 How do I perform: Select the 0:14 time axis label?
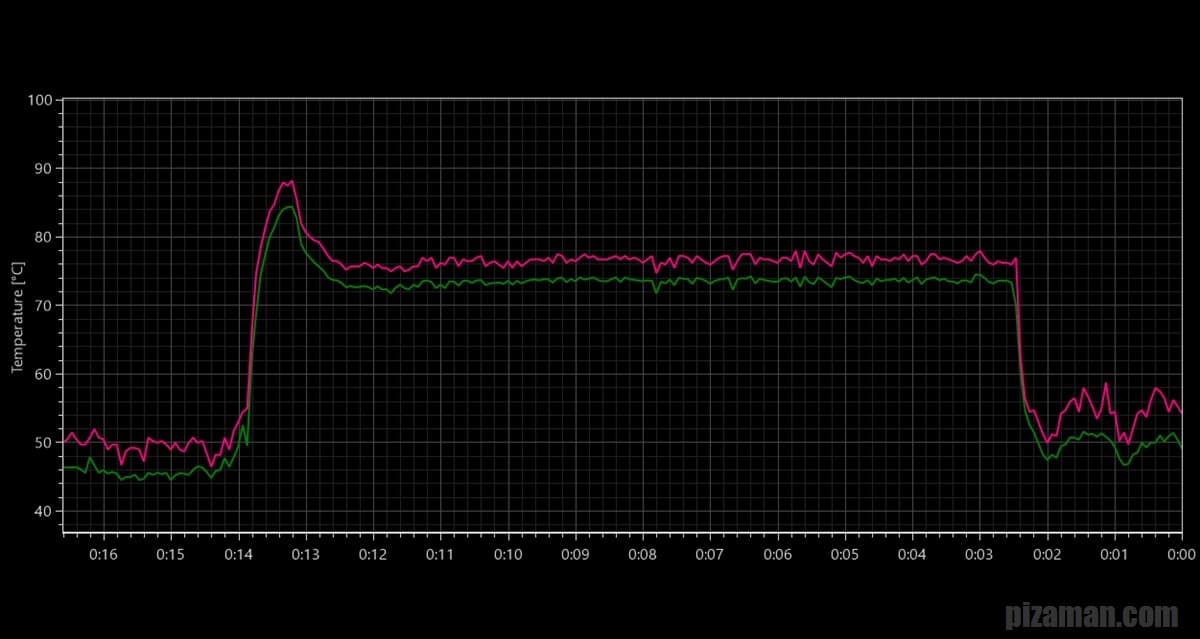(238, 554)
